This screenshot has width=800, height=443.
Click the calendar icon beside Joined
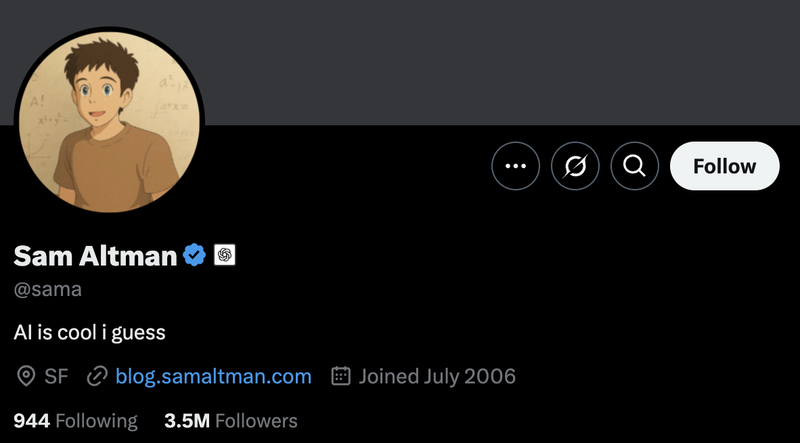[x=341, y=377]
